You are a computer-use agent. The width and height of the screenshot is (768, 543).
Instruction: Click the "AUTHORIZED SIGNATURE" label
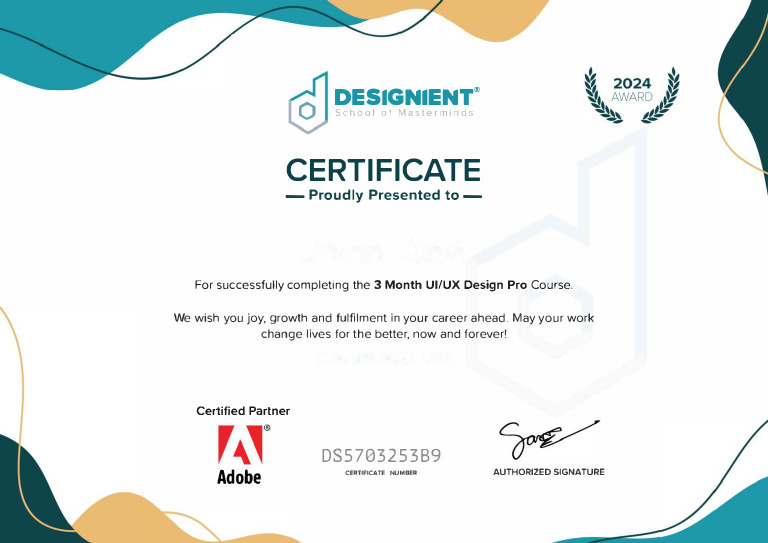pos(549,472)
